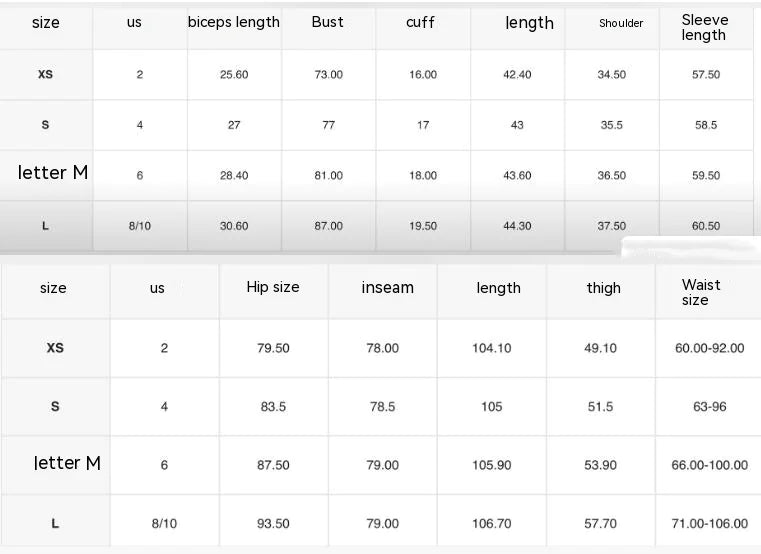The height and width of the screenshot is (554, 761).
Task: Click the pants length value 104.10
Action: tap(491, 348)
